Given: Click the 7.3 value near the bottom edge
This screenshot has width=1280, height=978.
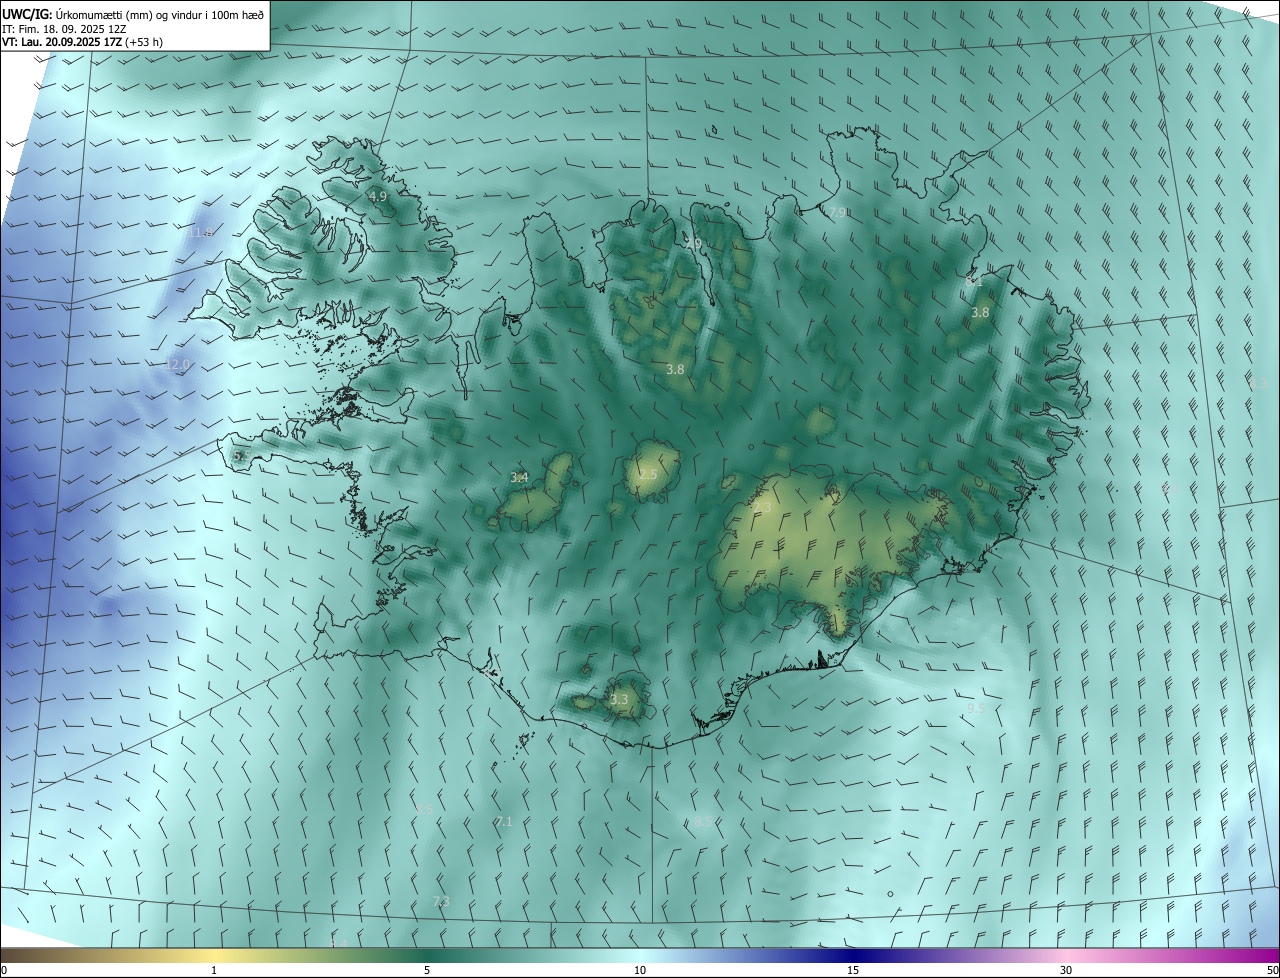Looking at the screenshot, I should click(441, 901).
